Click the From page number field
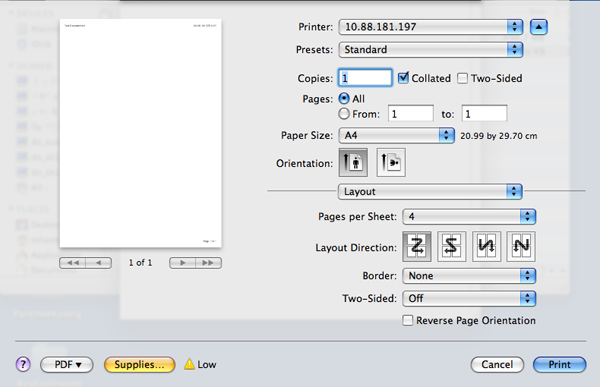 [411, 114]
